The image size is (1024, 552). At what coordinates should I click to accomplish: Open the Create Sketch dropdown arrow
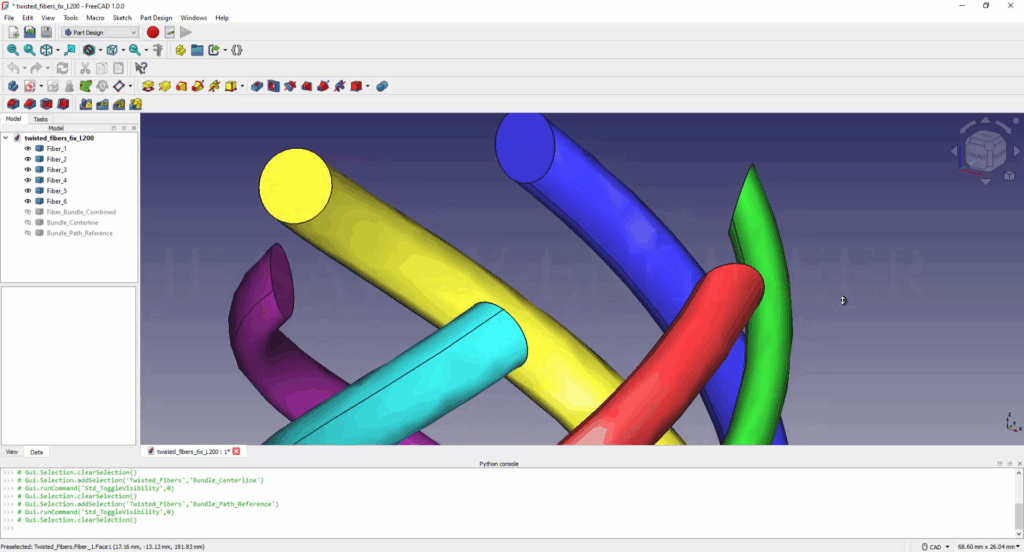tap(40, 86)
